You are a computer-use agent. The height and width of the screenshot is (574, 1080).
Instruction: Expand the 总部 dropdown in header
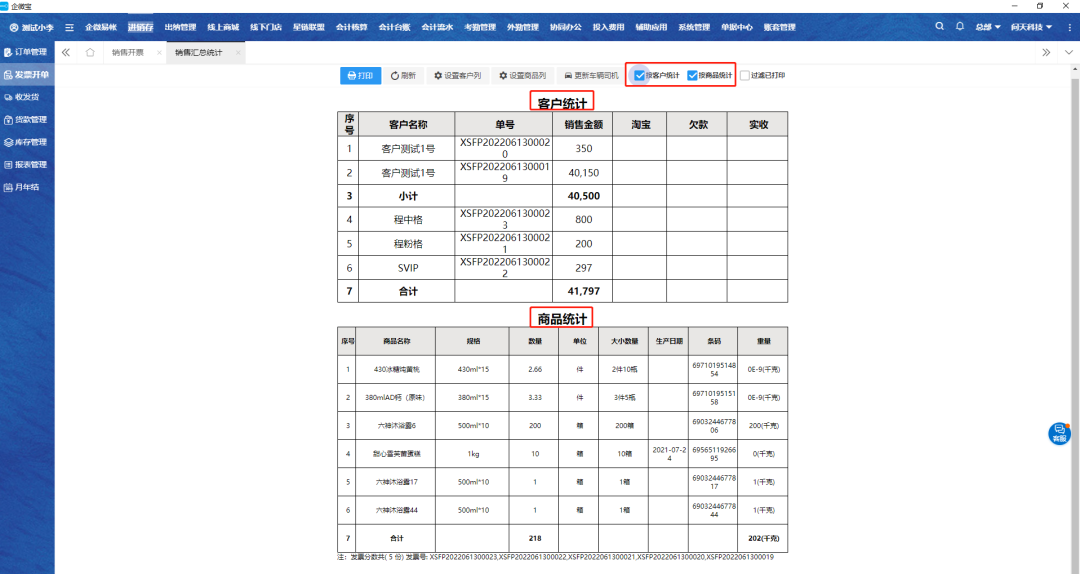pos(988,27)
